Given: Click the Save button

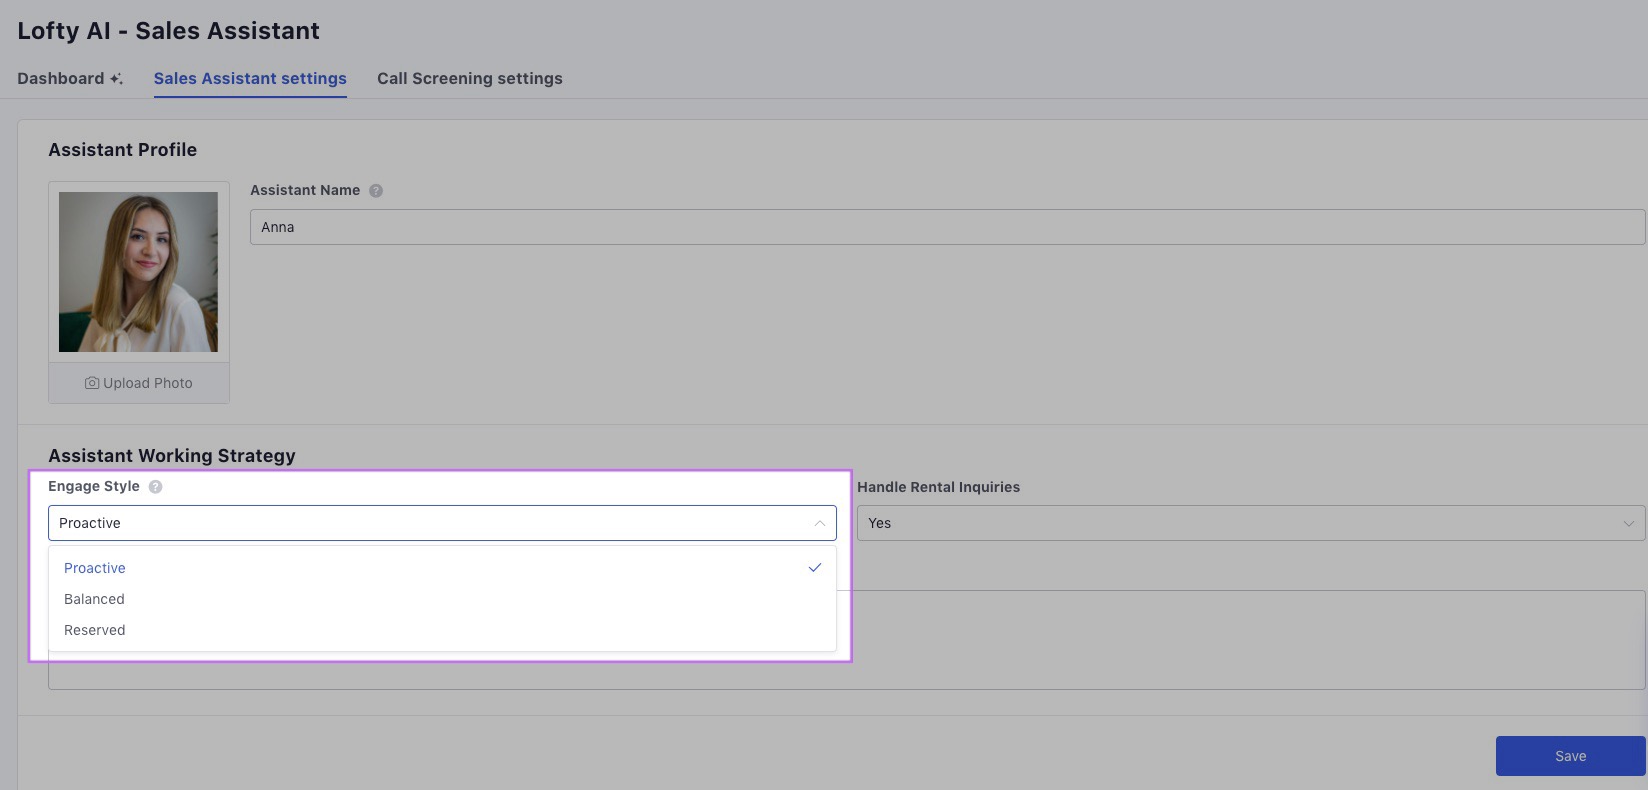Looking at the screenshot, I should pos(1570,756).
